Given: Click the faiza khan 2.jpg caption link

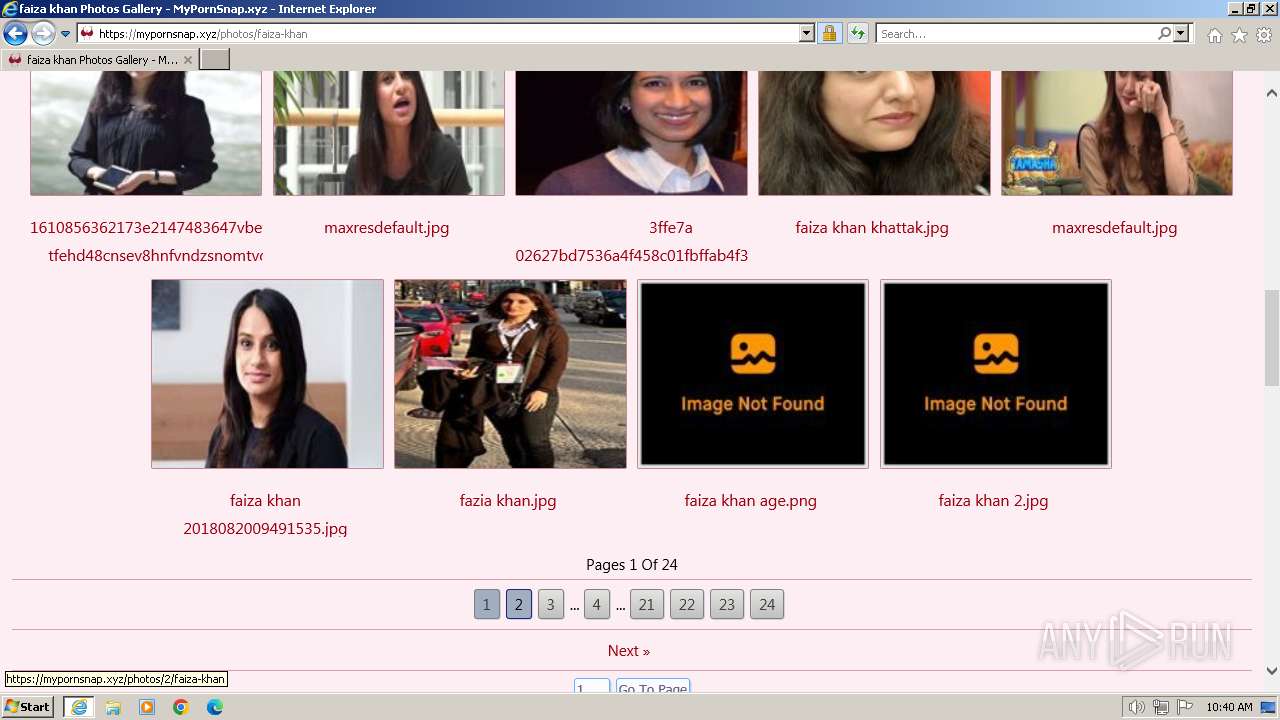Looking at the screenshot, I should [x=993, y=501].
